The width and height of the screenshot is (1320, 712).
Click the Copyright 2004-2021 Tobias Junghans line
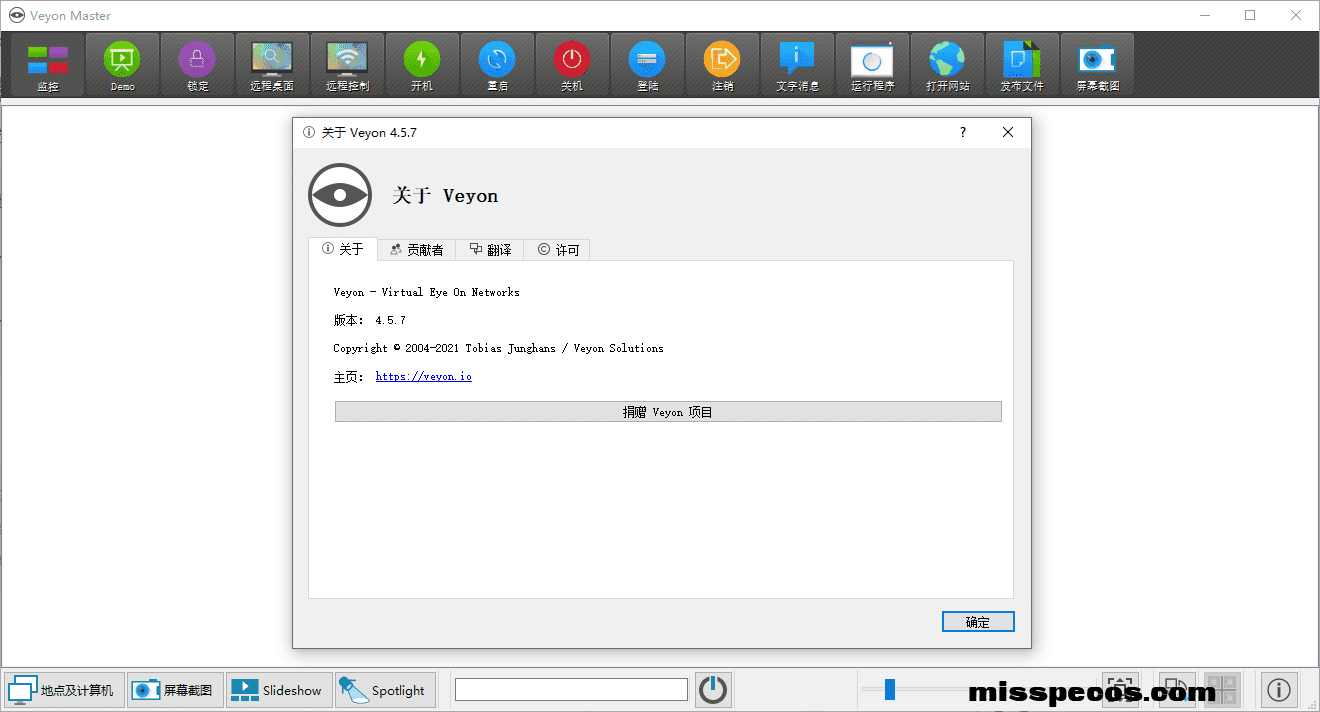tap(498, 348)
